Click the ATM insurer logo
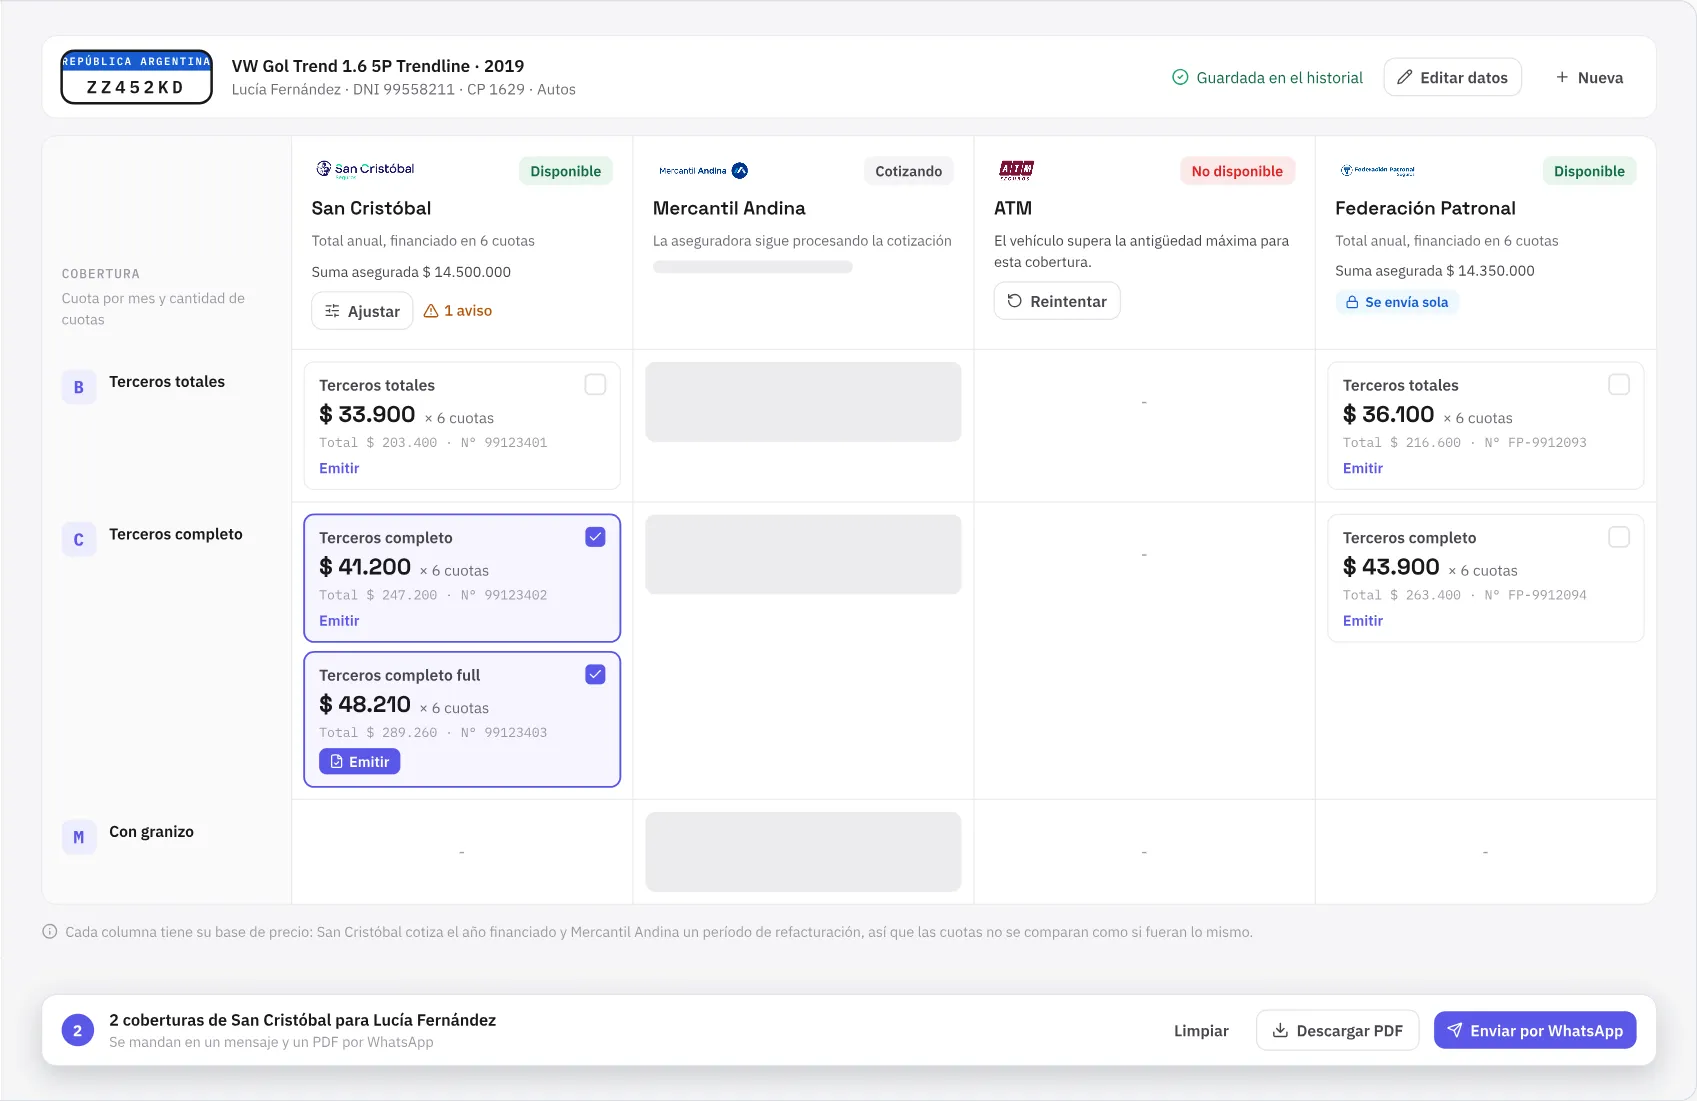 (1016, 170)
